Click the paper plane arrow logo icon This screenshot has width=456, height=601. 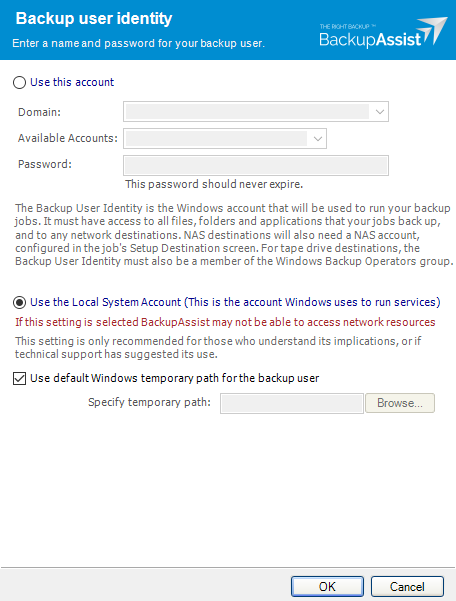click(x=433, y=30)
